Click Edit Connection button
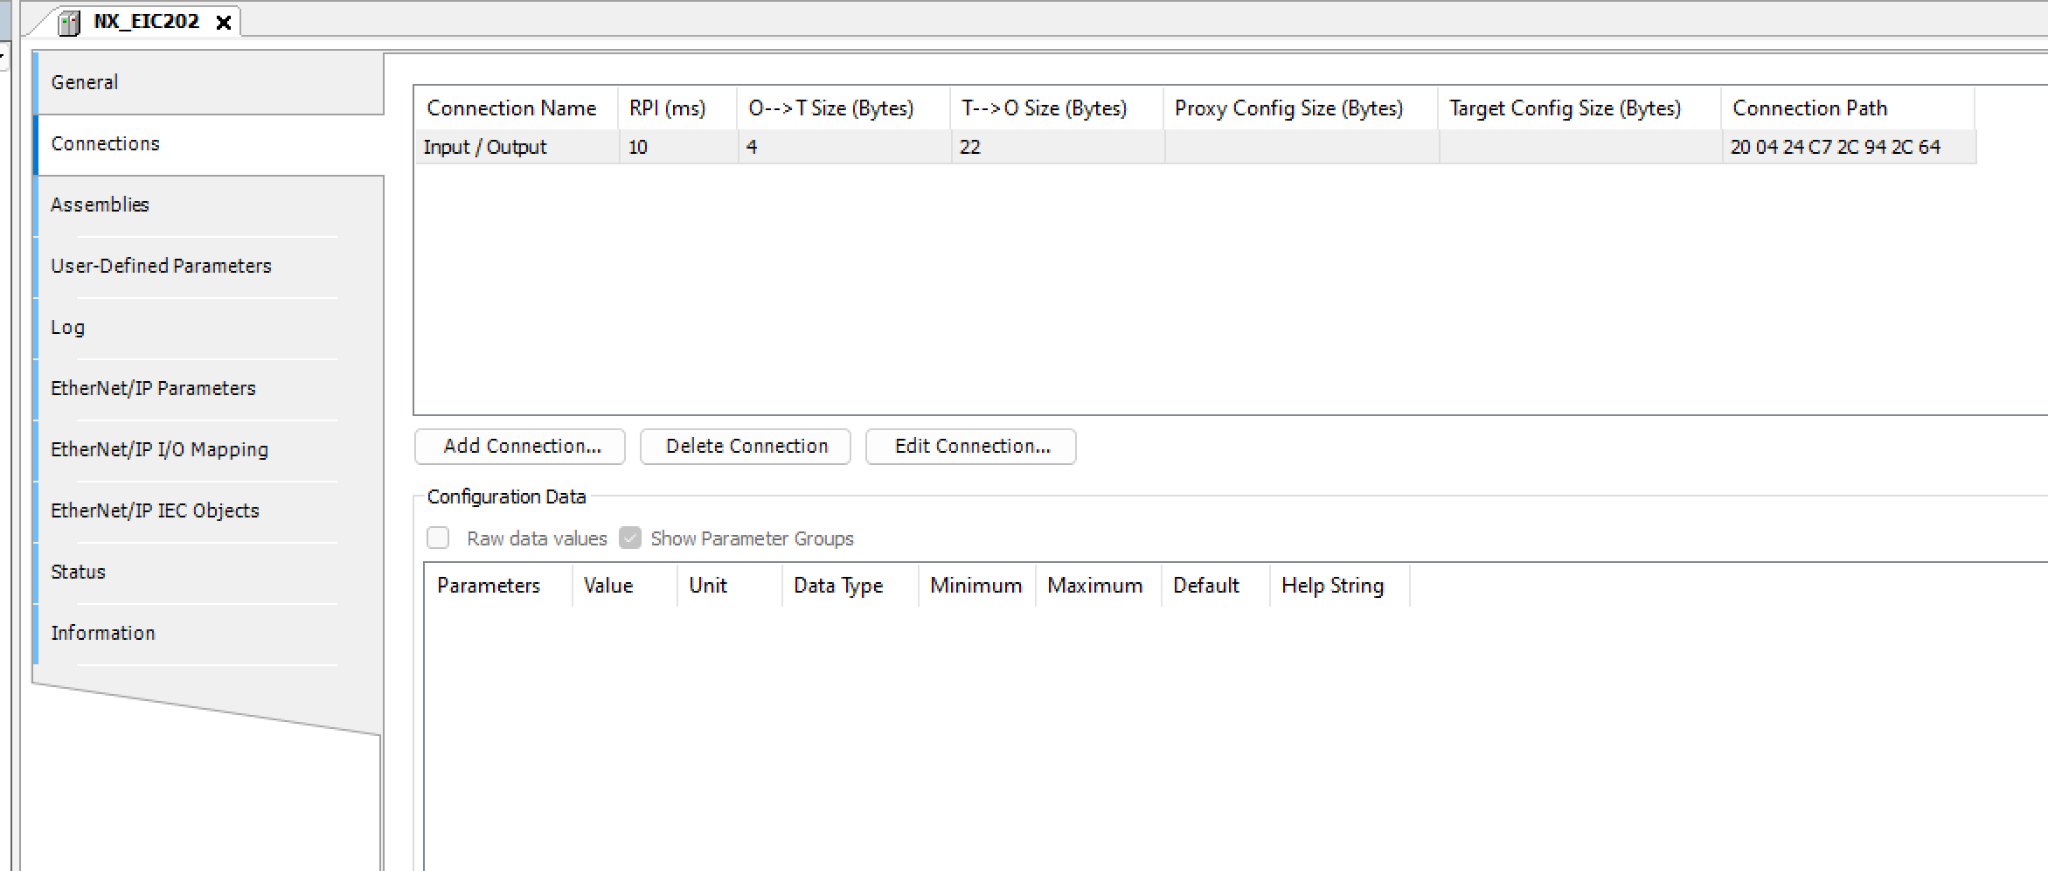The width and height of the screenshot is (2048, 871). coord(971,447)
